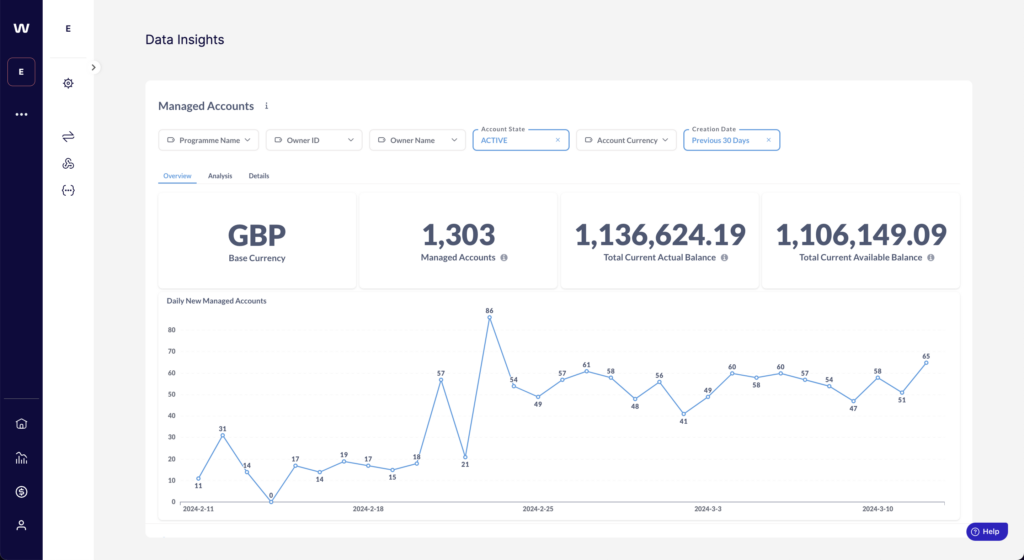Go to home using house icon
The height and width of the screenshot is (560, 1024).
21,423
